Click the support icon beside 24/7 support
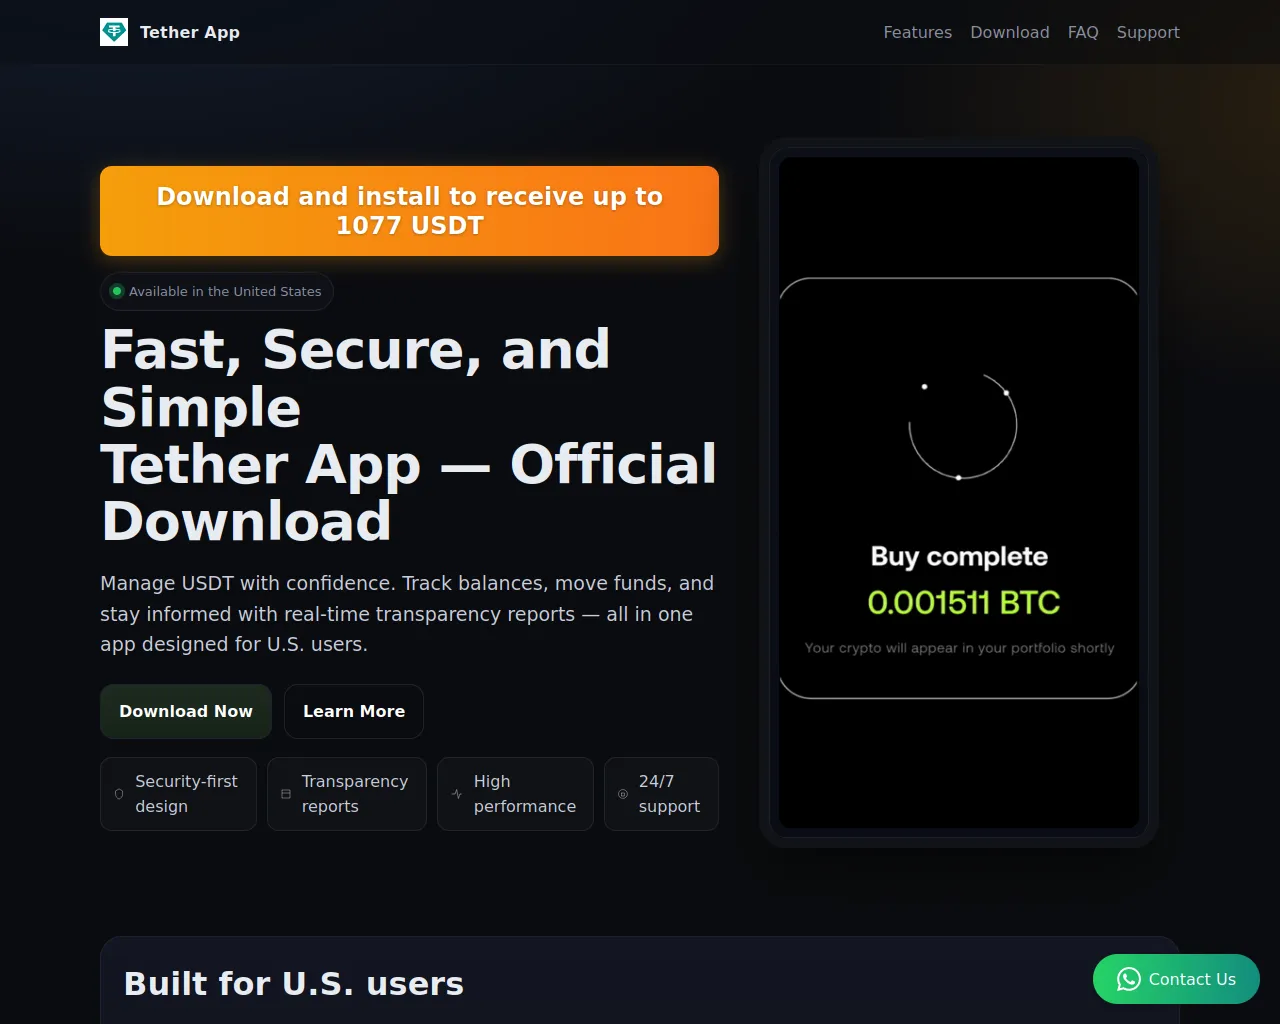This screenshot has width=1280, height=1024. point(623,794)
